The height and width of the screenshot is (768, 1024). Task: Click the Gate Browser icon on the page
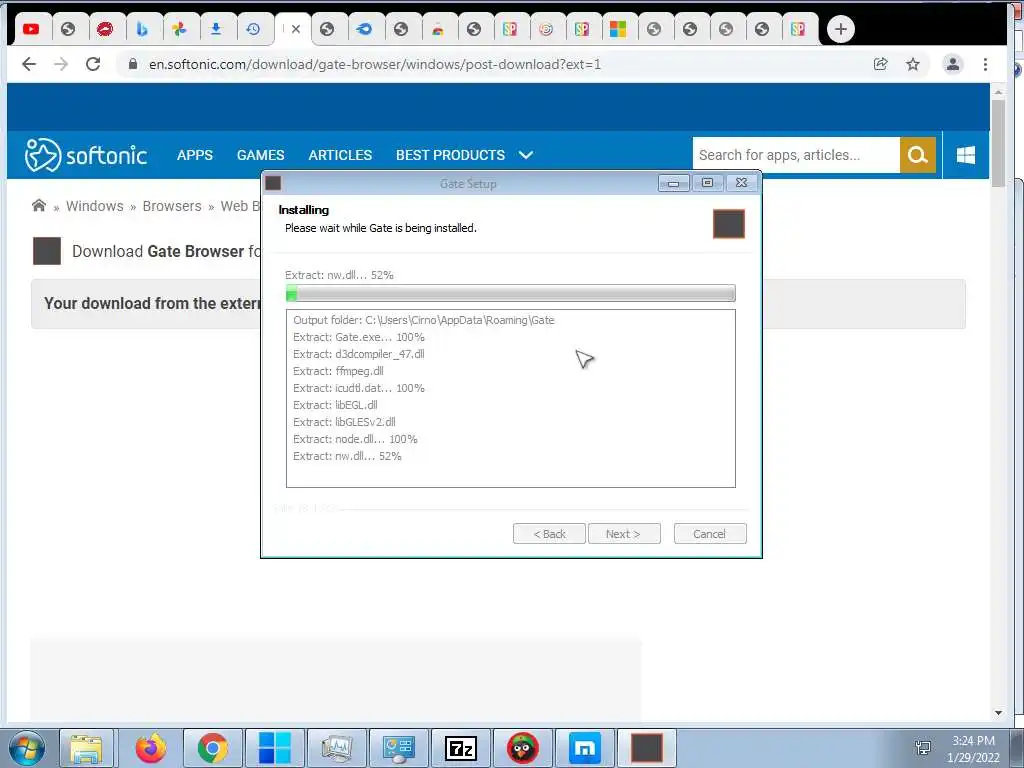[47, 251]
